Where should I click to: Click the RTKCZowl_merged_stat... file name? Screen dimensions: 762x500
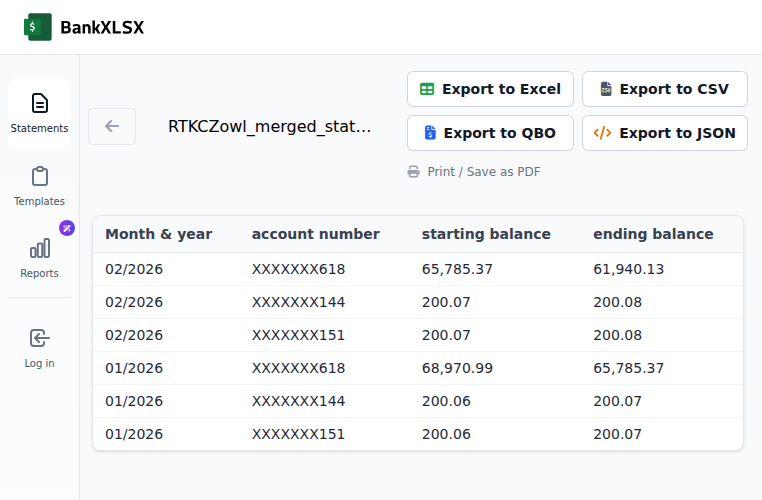pyautogui.click(x=269, y=126)
